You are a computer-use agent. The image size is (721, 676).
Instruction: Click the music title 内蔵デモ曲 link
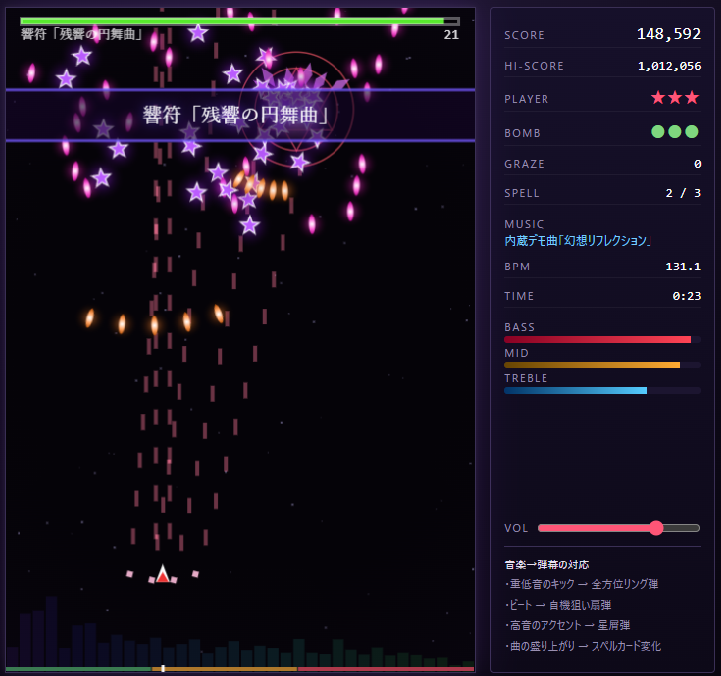[577, 241]
